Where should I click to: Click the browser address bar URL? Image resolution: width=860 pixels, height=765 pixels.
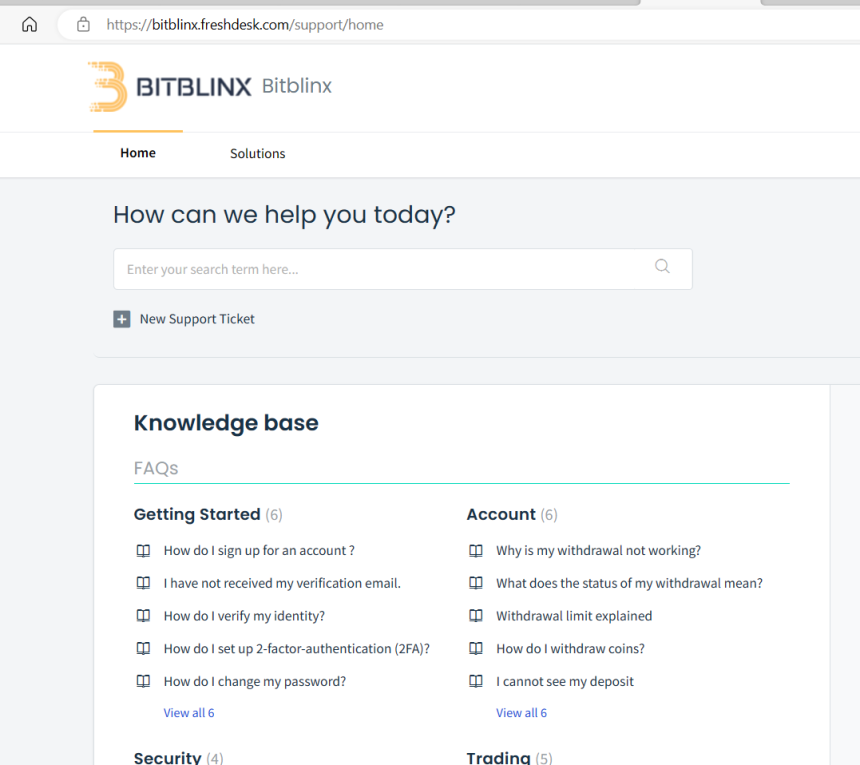[245, 25]
